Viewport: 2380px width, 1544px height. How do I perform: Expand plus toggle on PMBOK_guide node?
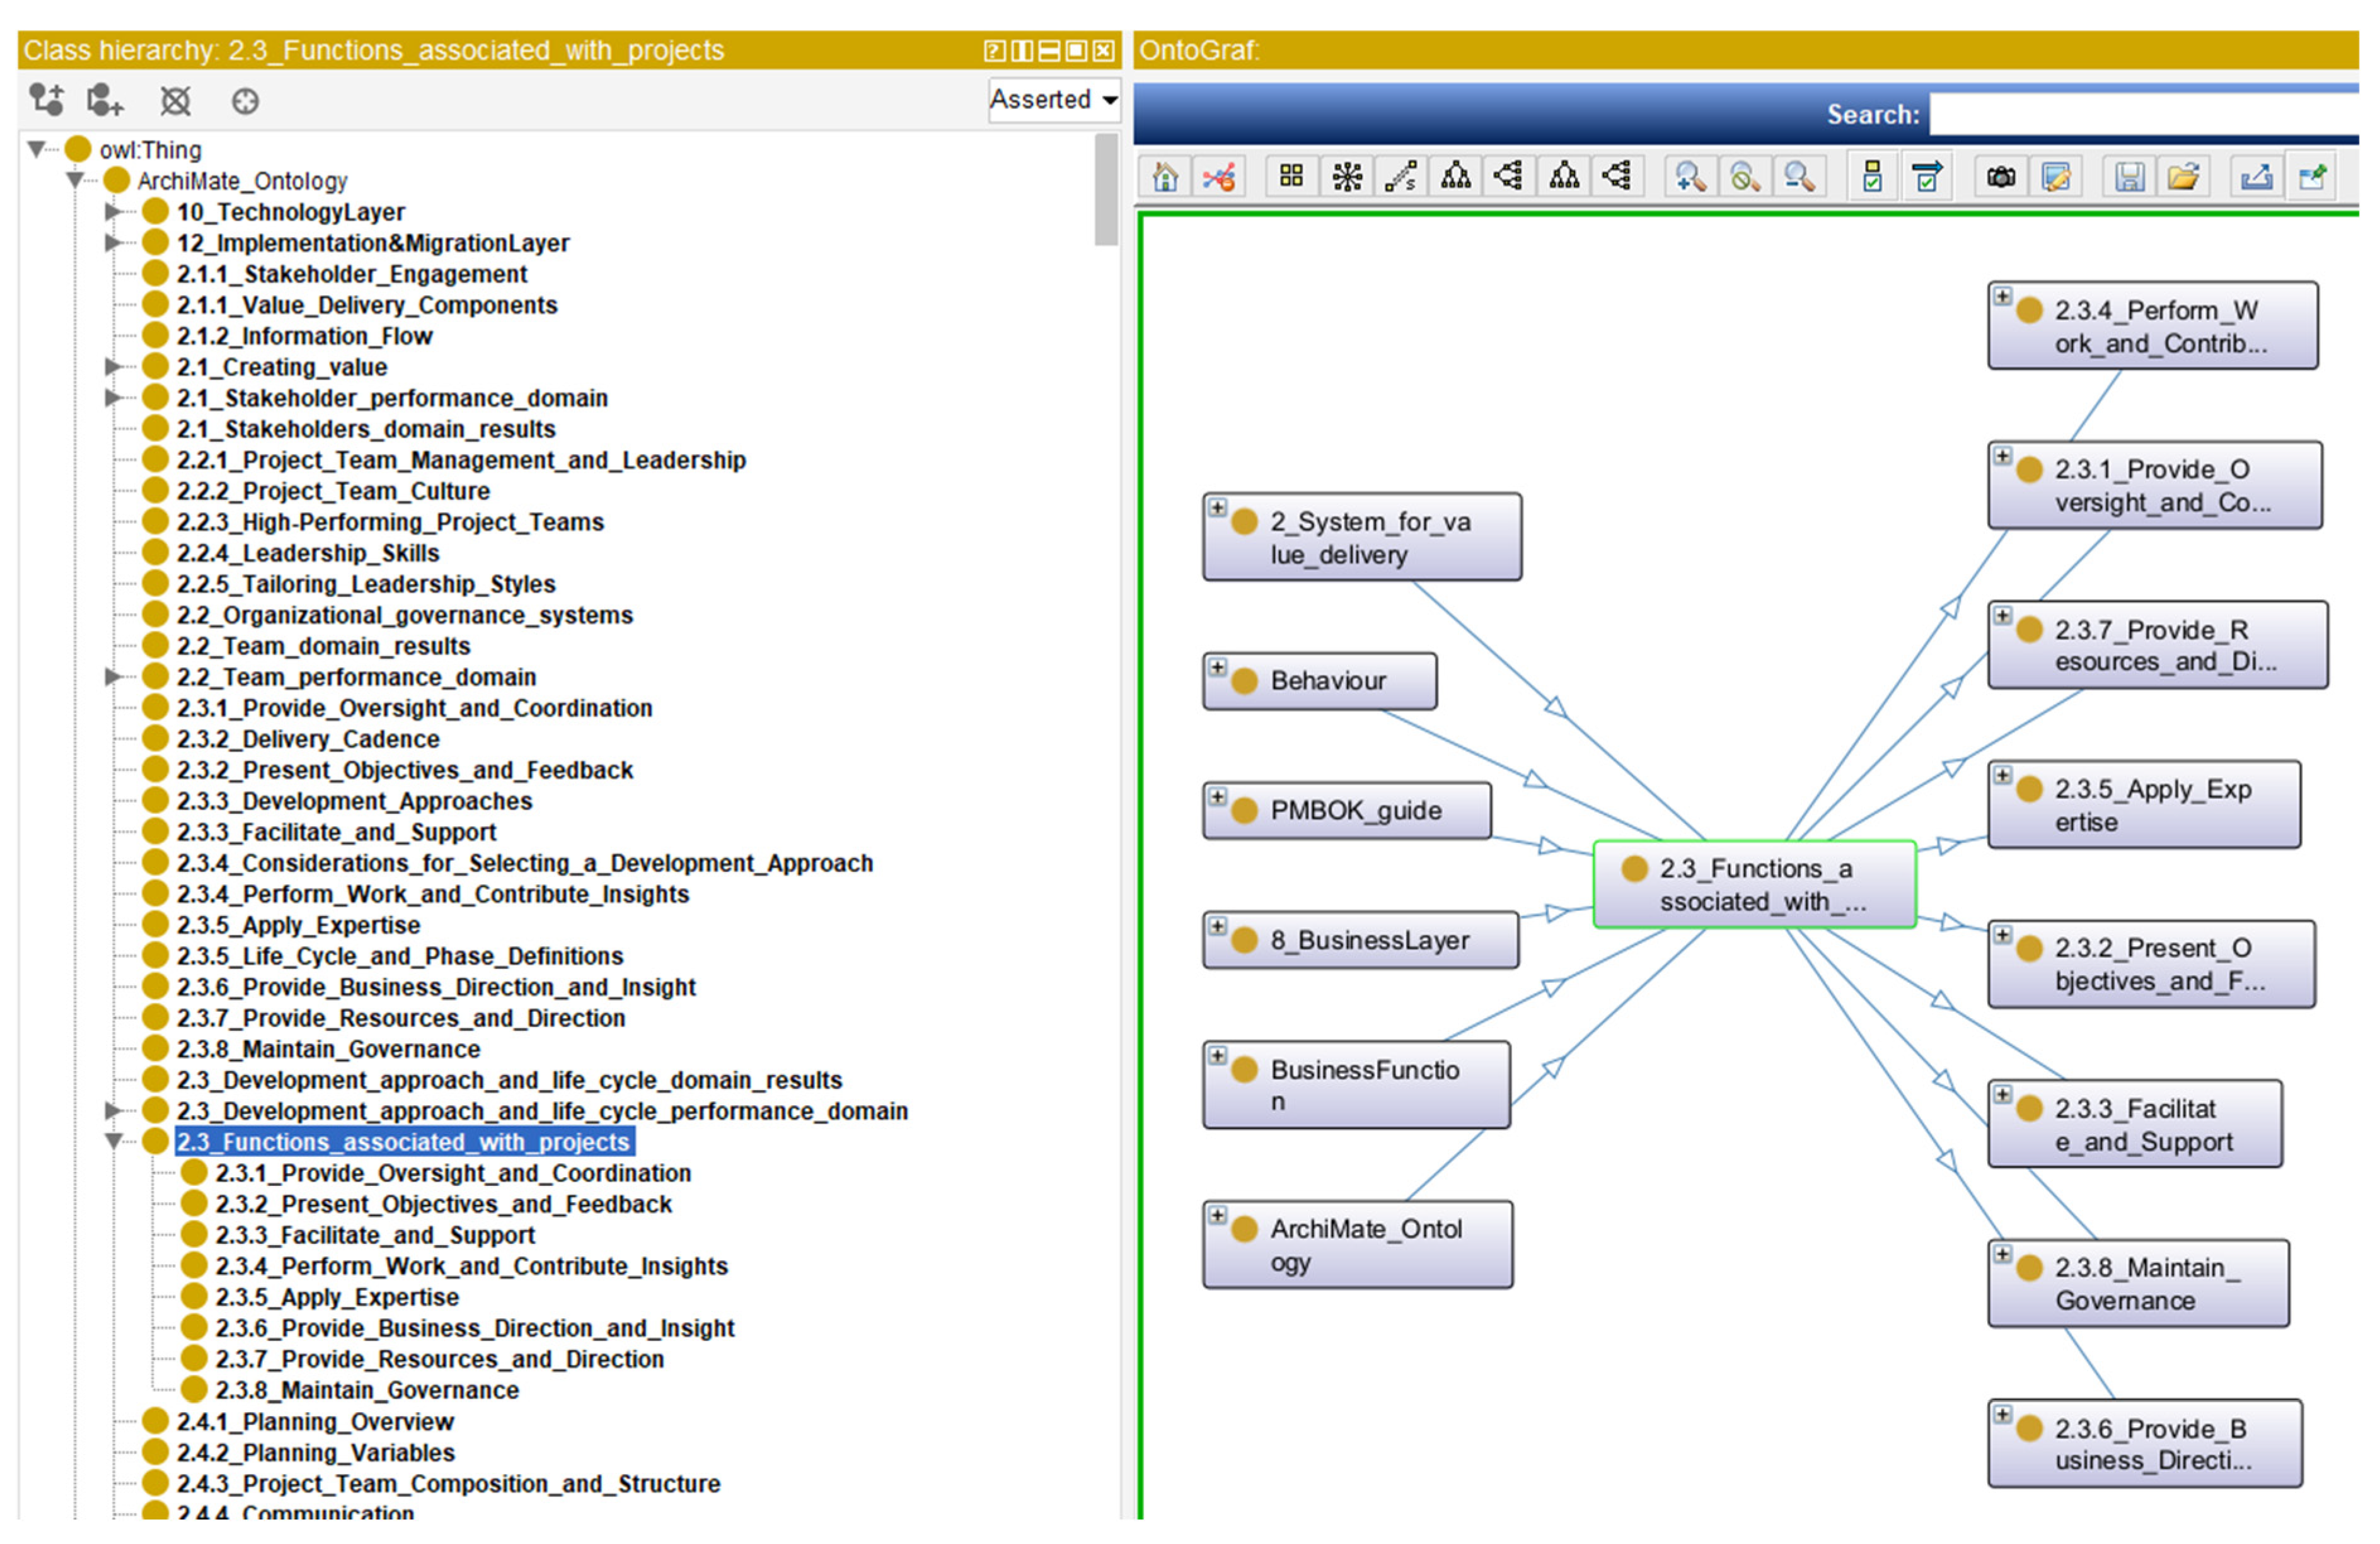click(x=1217, y=797)
